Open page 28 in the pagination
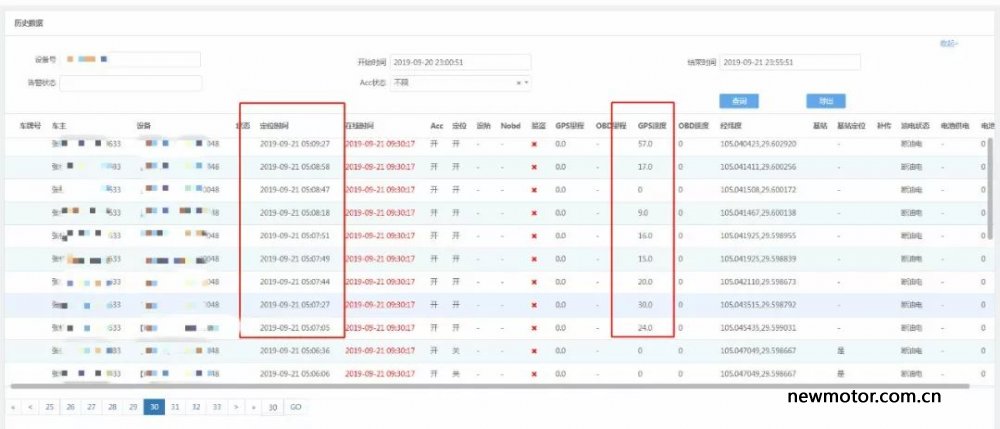This screenshot has width=1000, height=429. point(112,407)
